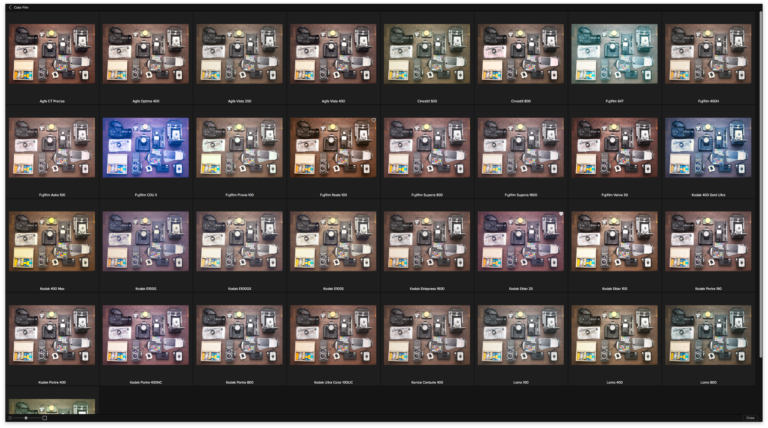Click the Close button at bottom right
The width and height of the screenshot is (768, 428).
pyautogui.click(x=750, y=418)
